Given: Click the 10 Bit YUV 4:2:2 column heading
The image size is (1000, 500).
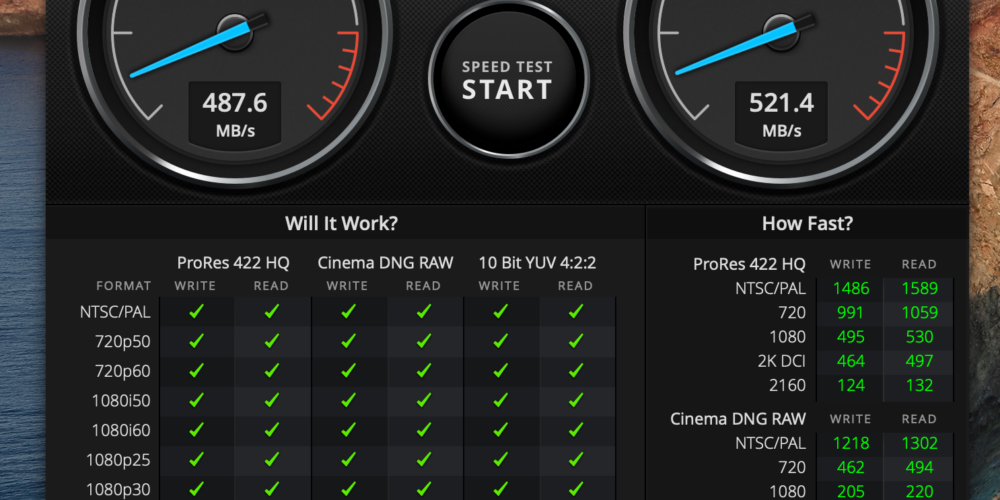Looking at the screenshot, I should (x=538, y=262).
